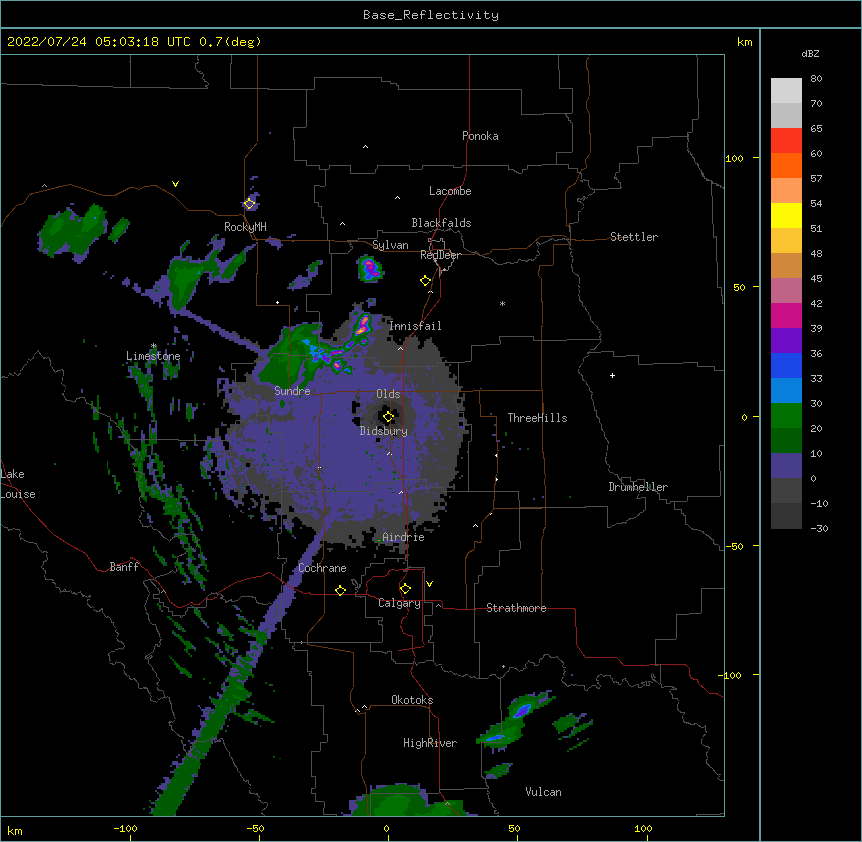
Task: Click the Ponoka city label
Action: [480, 136]
